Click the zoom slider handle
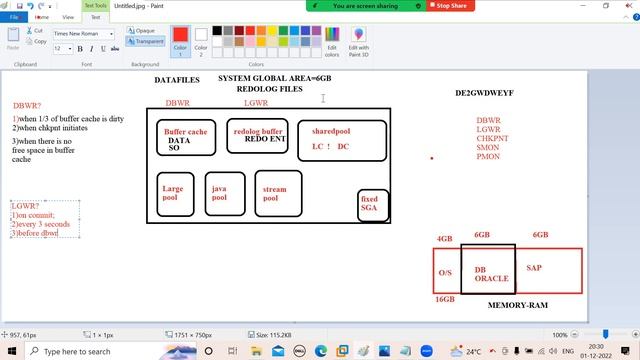 click(605, 334)
